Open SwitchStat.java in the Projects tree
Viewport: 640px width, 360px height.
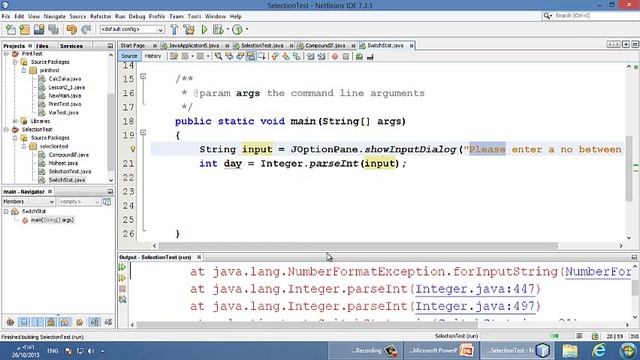point(67,180)
